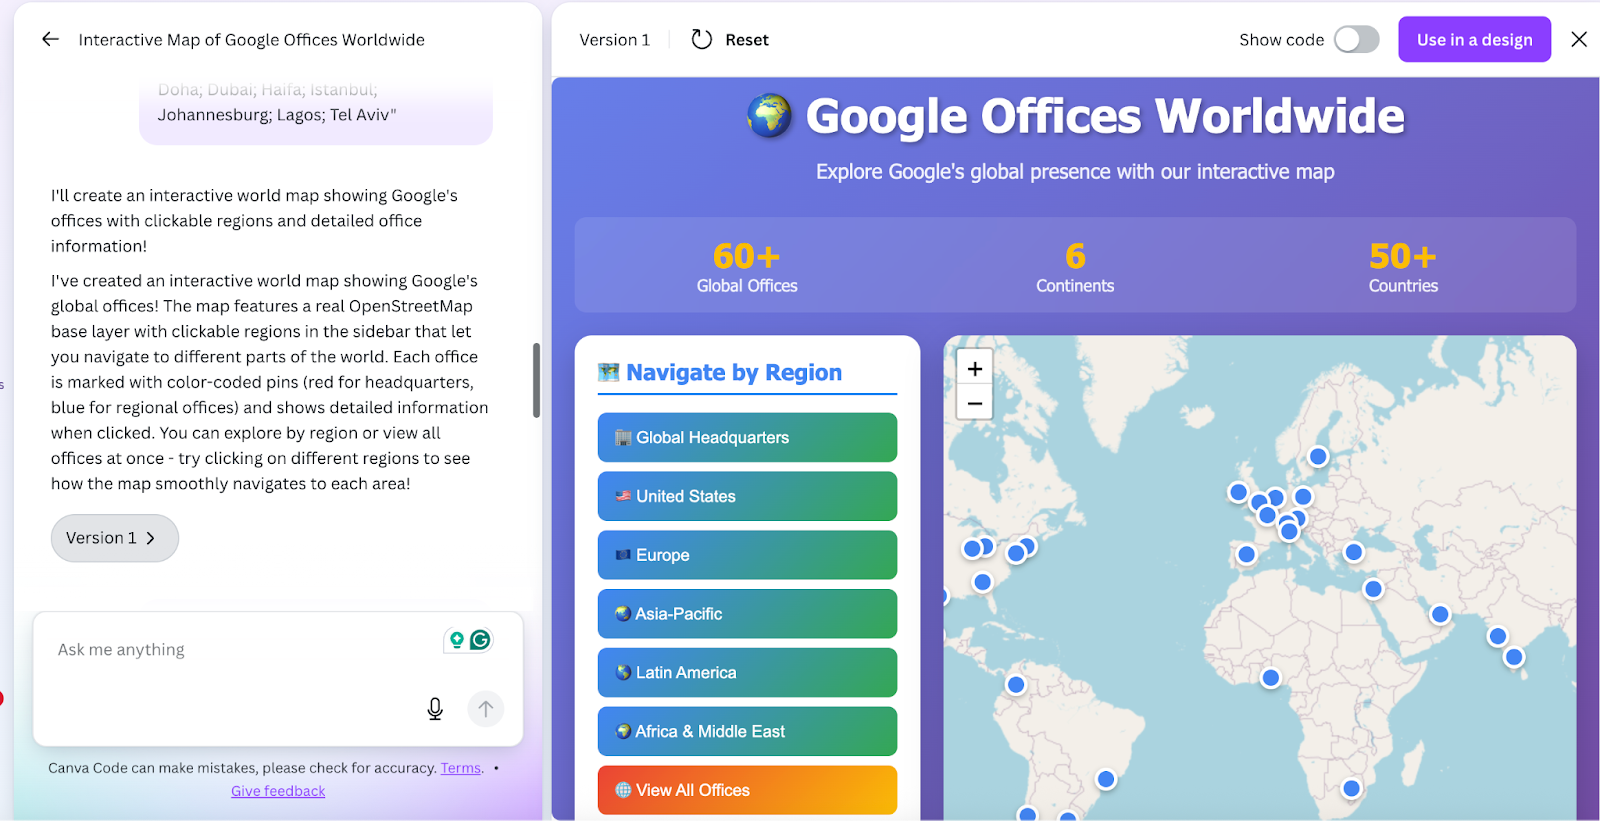Click the Google Offices Worldwide title
Screen dimensions: 1600x821
point(1105,116)
